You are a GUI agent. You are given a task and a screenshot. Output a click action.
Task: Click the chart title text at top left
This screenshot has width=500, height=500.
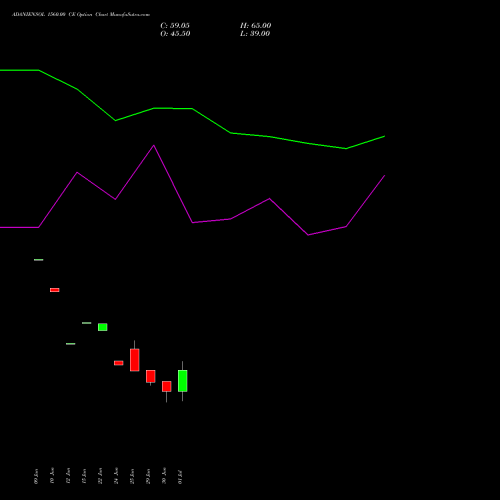coord(81,15)
